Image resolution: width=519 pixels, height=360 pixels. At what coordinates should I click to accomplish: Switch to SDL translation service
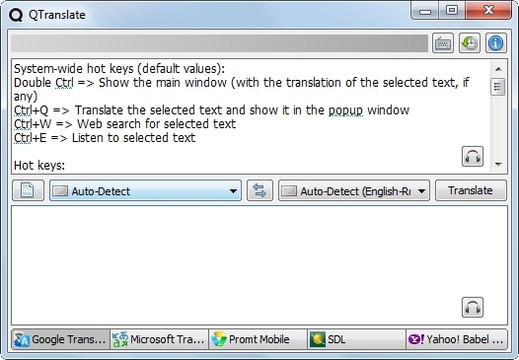(356, 339)
